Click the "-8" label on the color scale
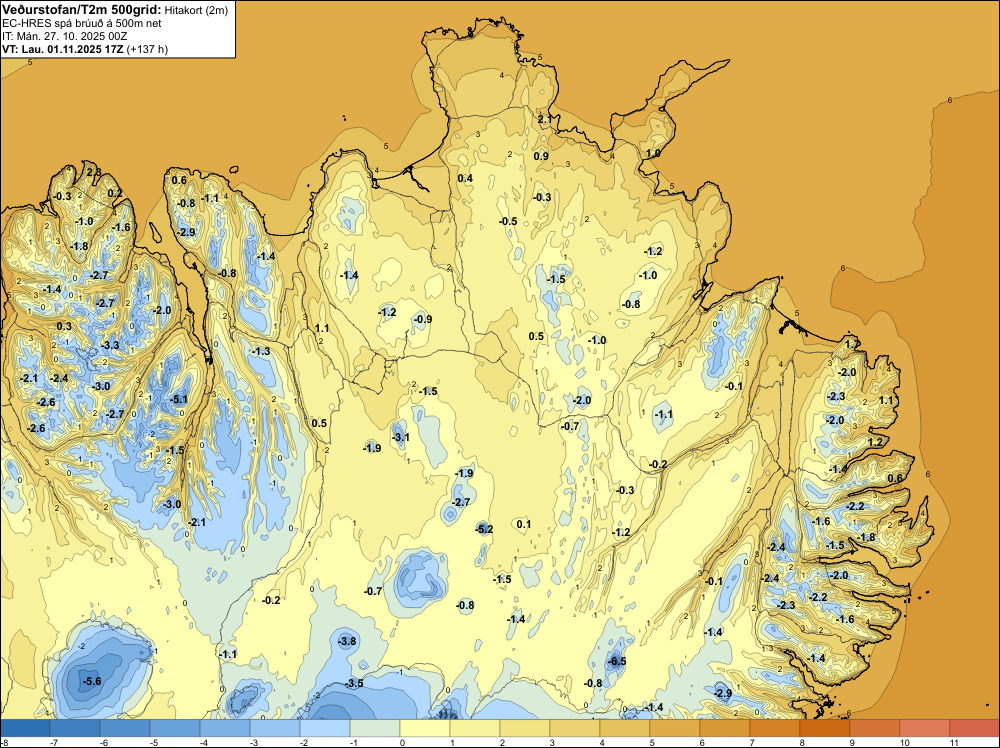This screenshot has width=1000, height=748. [4, 742]
